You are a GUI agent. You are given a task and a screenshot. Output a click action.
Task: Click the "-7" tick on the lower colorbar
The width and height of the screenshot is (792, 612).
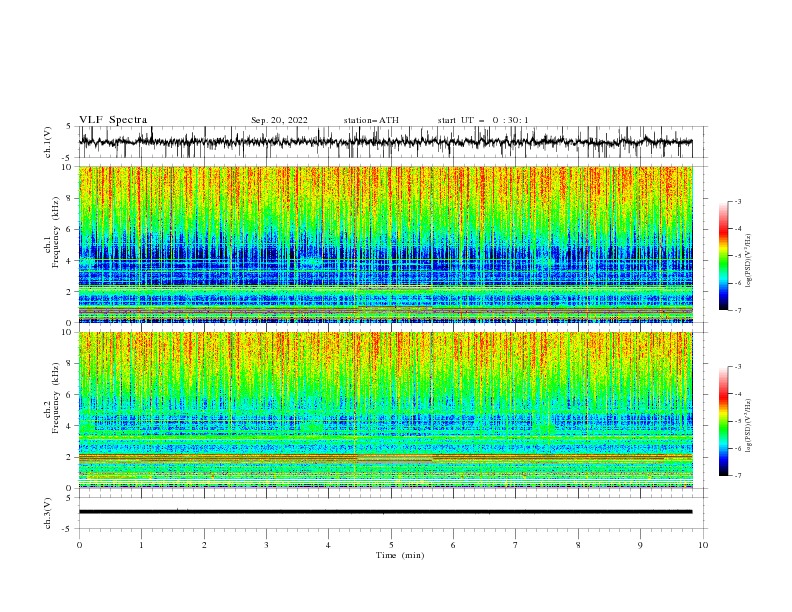tap(738, 476)
